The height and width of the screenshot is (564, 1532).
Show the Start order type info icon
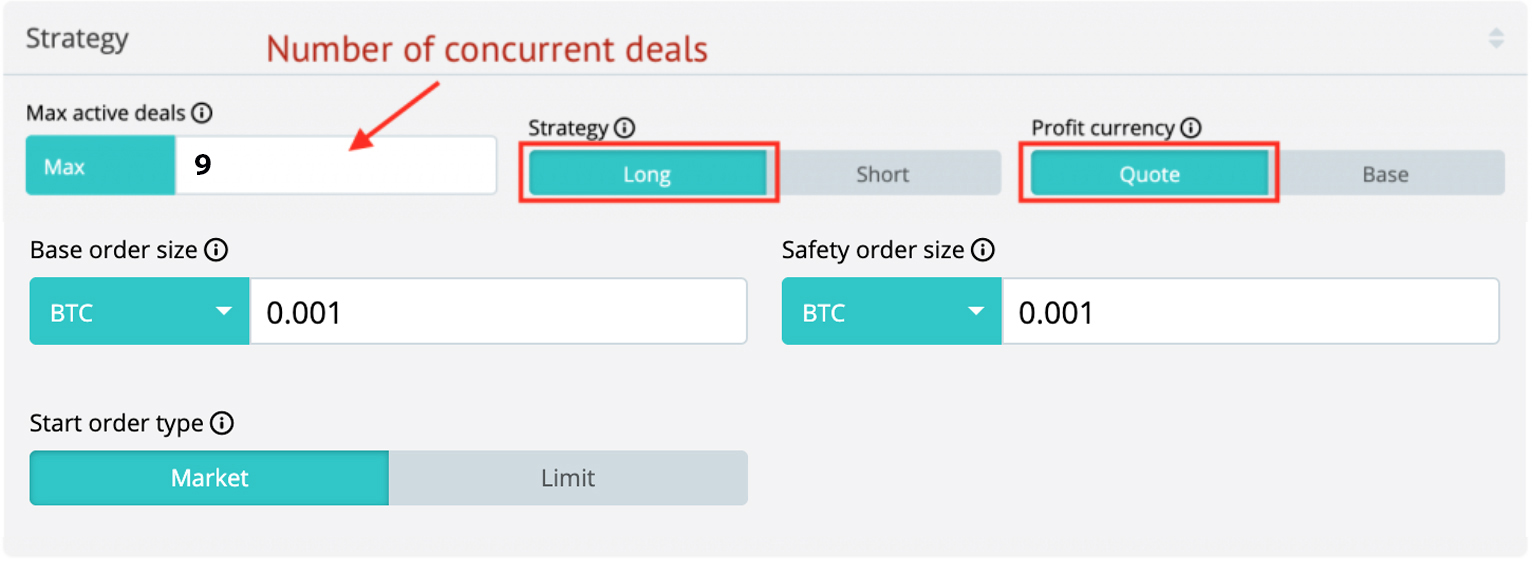click(x=222, y=424)
